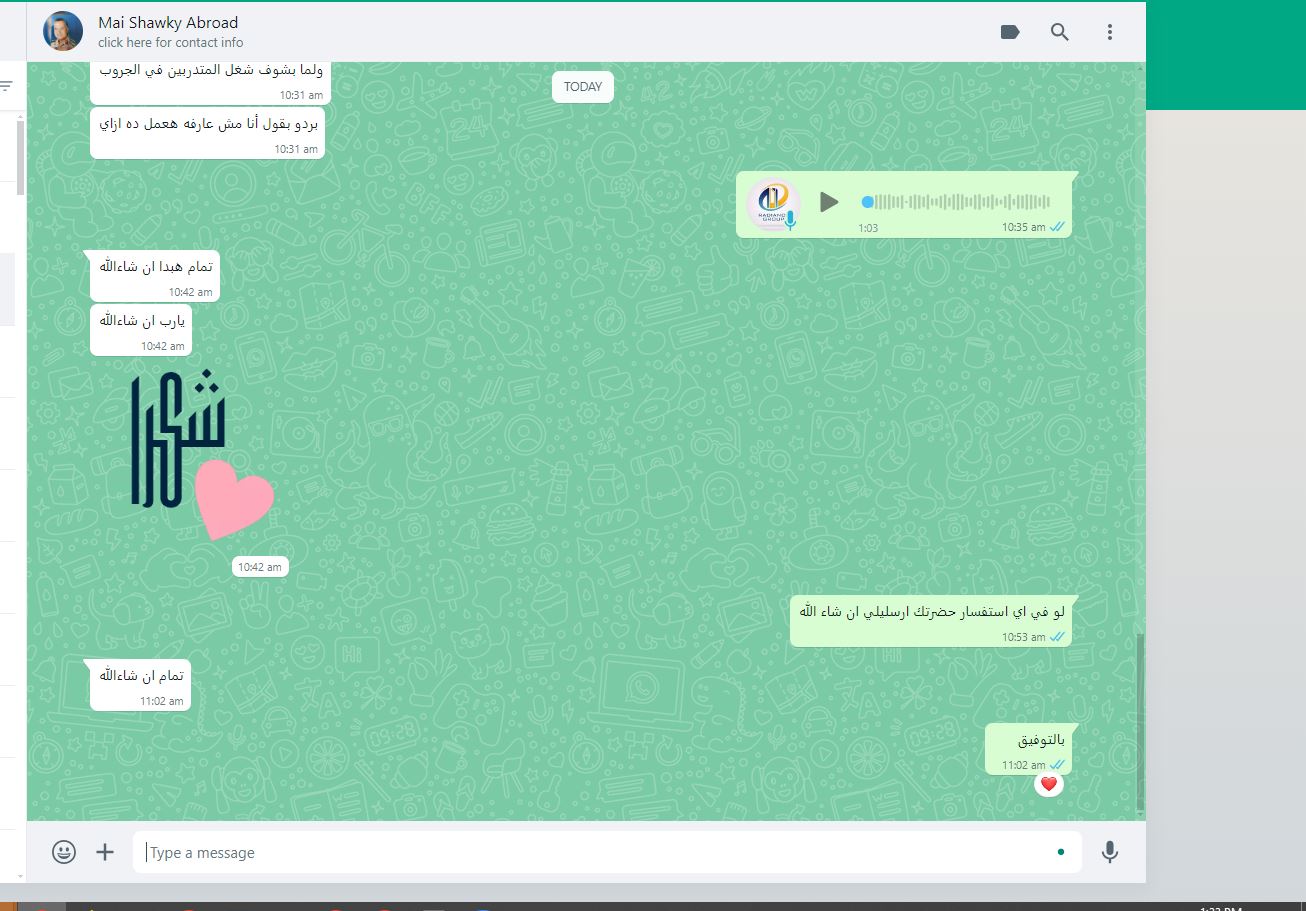Select the message تمام هبدا ان شاءالله
The image size is (1306, 911).
[155, 276]
